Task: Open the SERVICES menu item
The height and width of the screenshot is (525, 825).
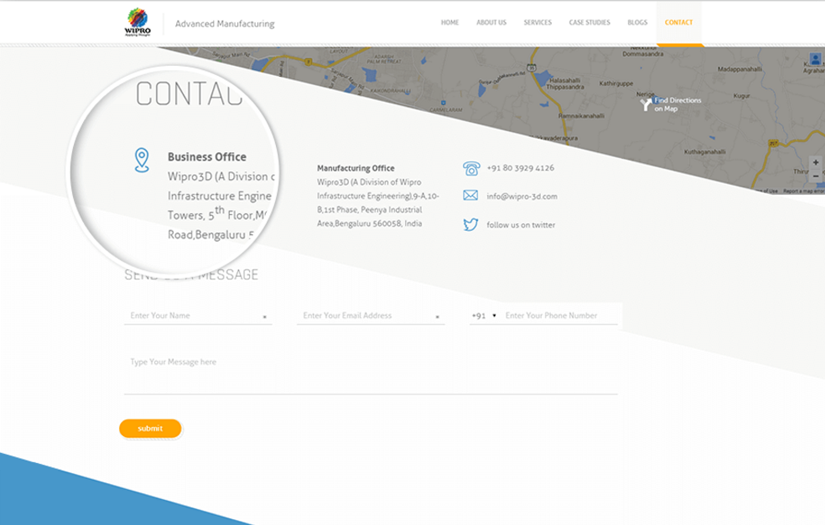Action: [538, 23]
